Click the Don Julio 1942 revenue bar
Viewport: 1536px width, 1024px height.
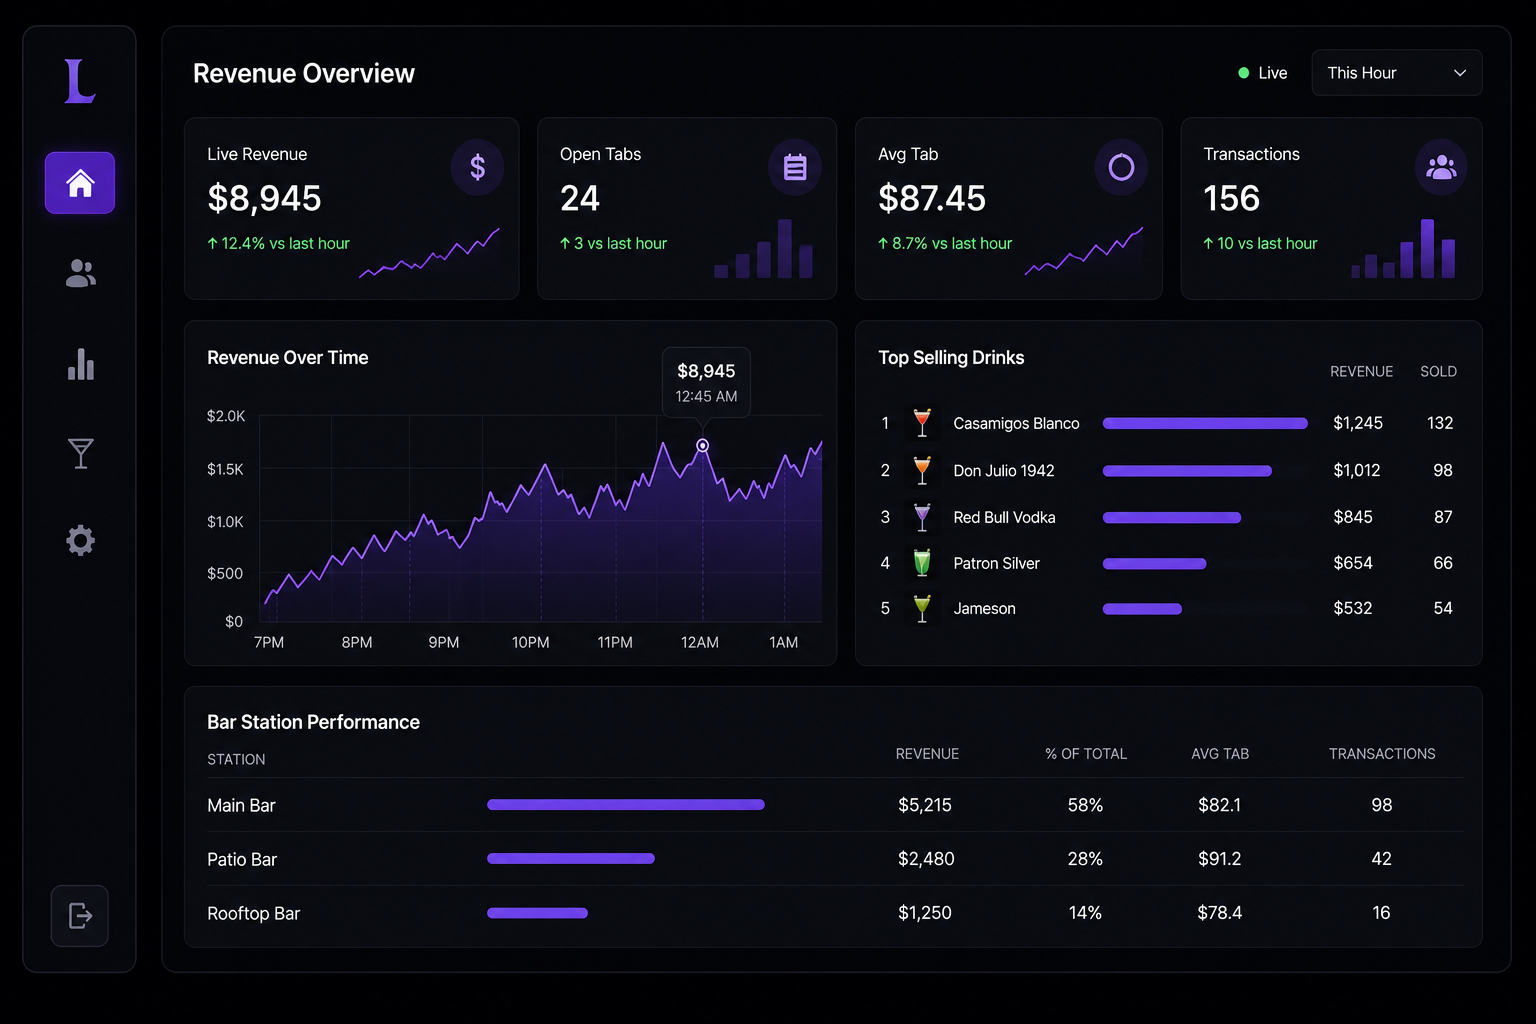pos(1187,471)
